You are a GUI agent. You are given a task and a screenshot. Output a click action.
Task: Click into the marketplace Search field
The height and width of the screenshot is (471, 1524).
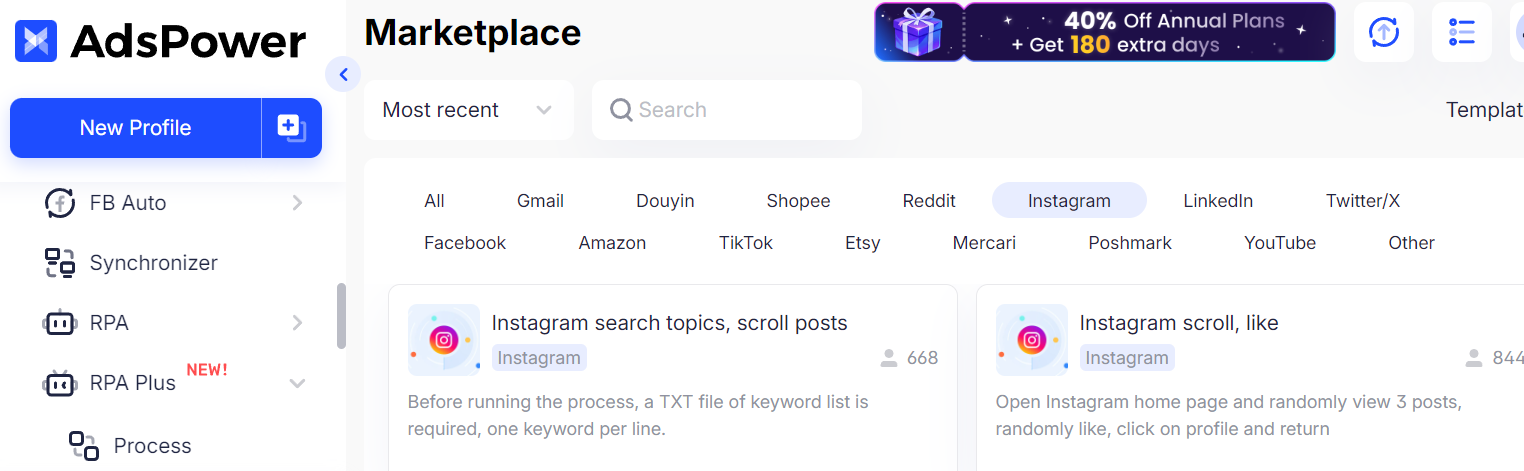pyautogui.click(x=727, y=110)
